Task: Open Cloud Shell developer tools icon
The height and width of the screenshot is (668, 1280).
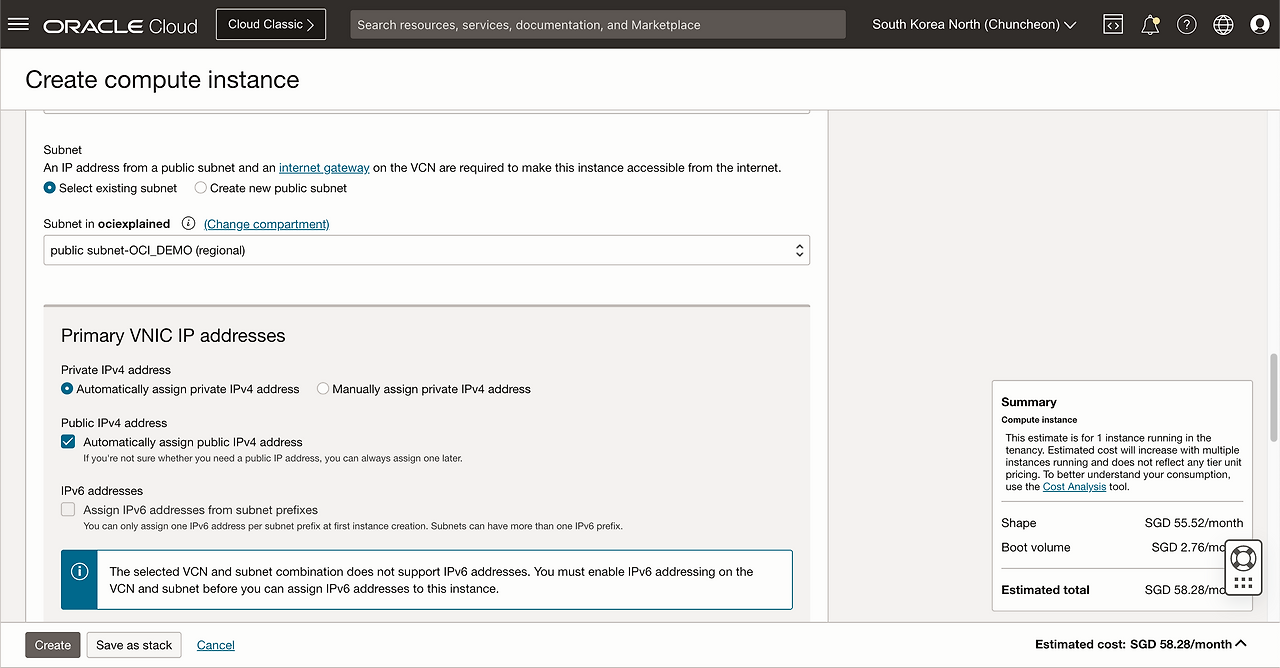Action: click(x=1113, y=25)
